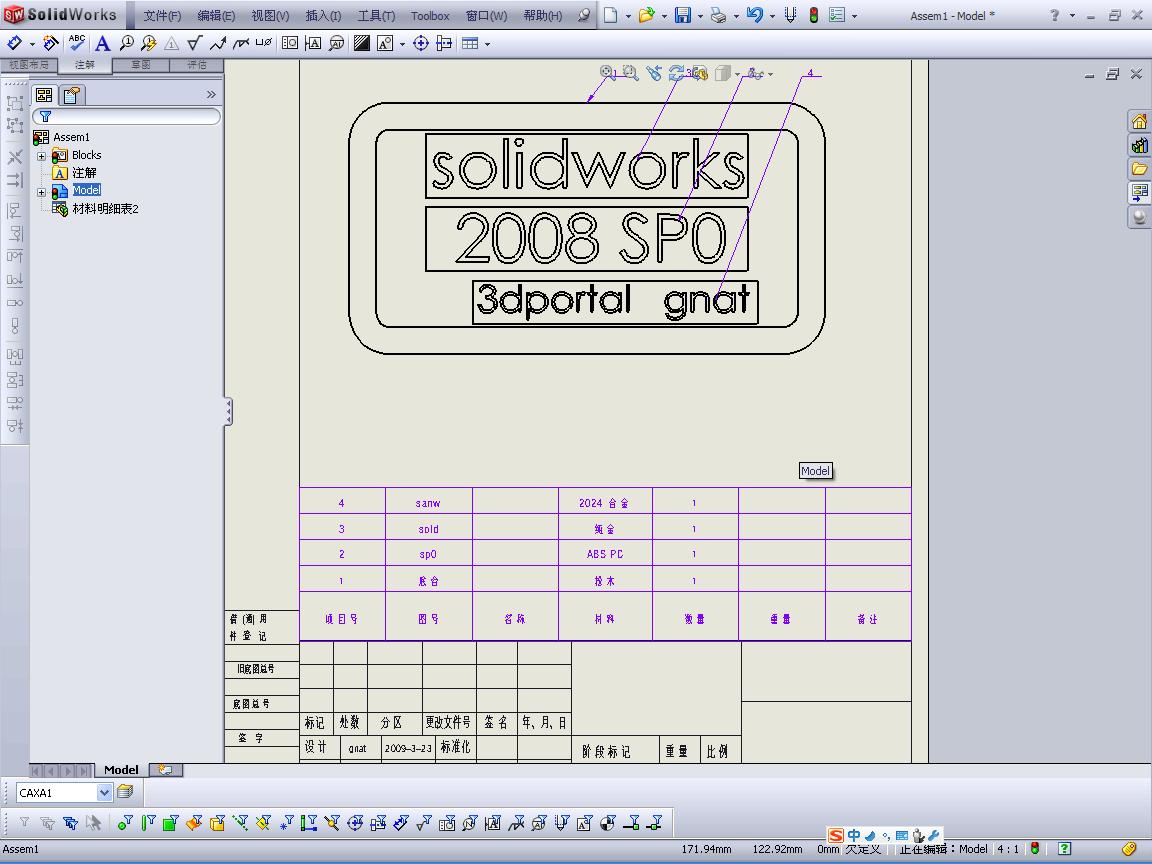Switch to the 视图布局 tab
The height and width of the screenshot is (864, 1152).
coord(29,65)
